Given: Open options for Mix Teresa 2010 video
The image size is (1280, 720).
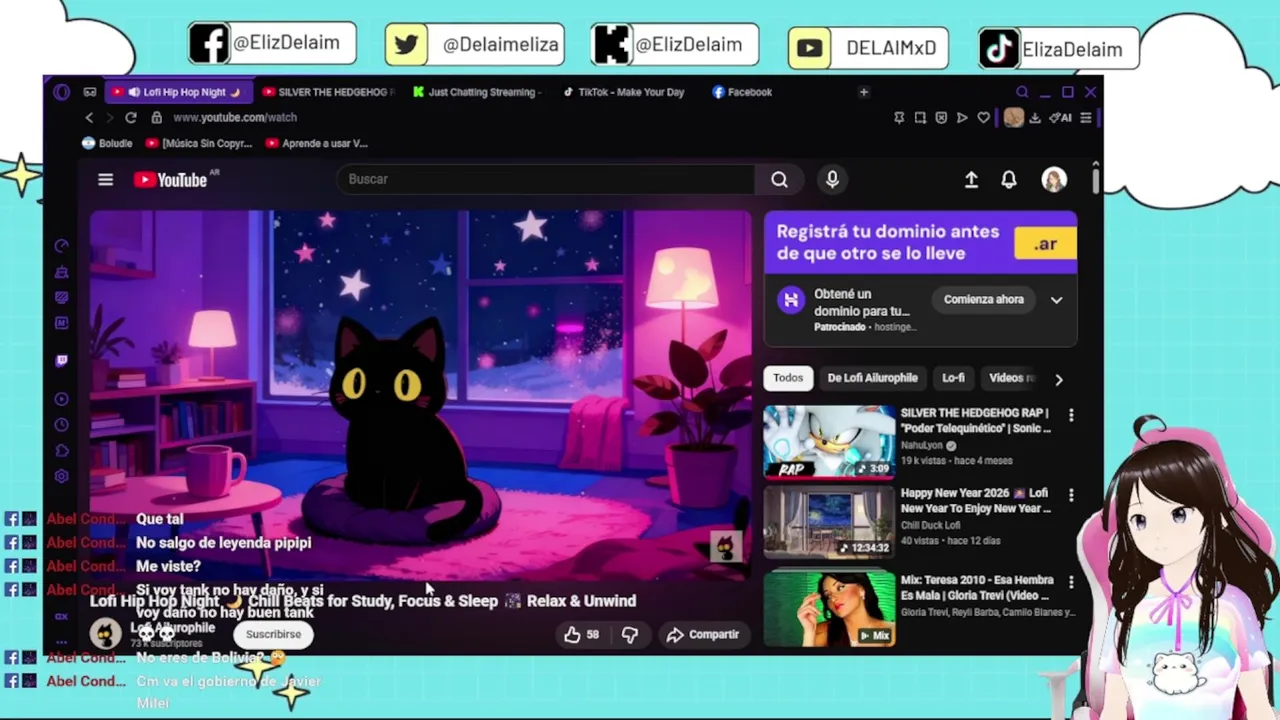Looking at the screenshot, I should [1071, 581].
